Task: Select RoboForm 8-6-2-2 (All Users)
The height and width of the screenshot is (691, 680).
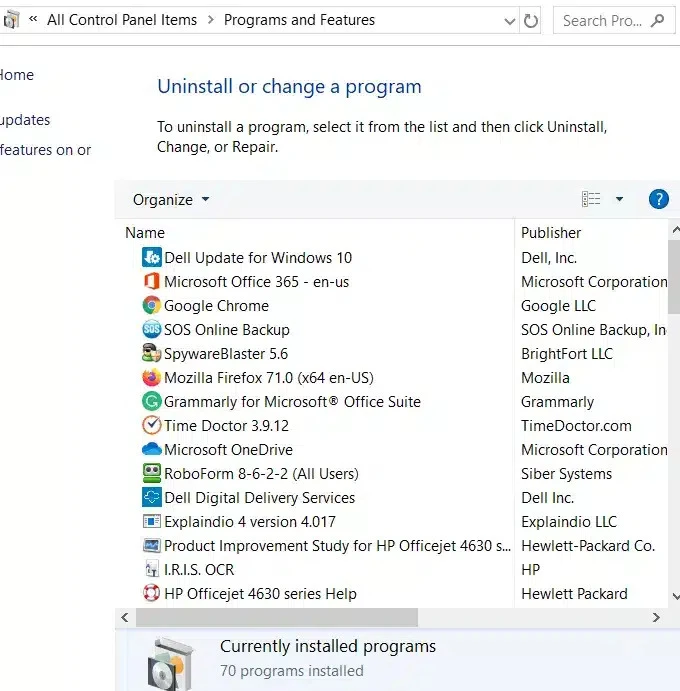Action: [x=261, y=474]
